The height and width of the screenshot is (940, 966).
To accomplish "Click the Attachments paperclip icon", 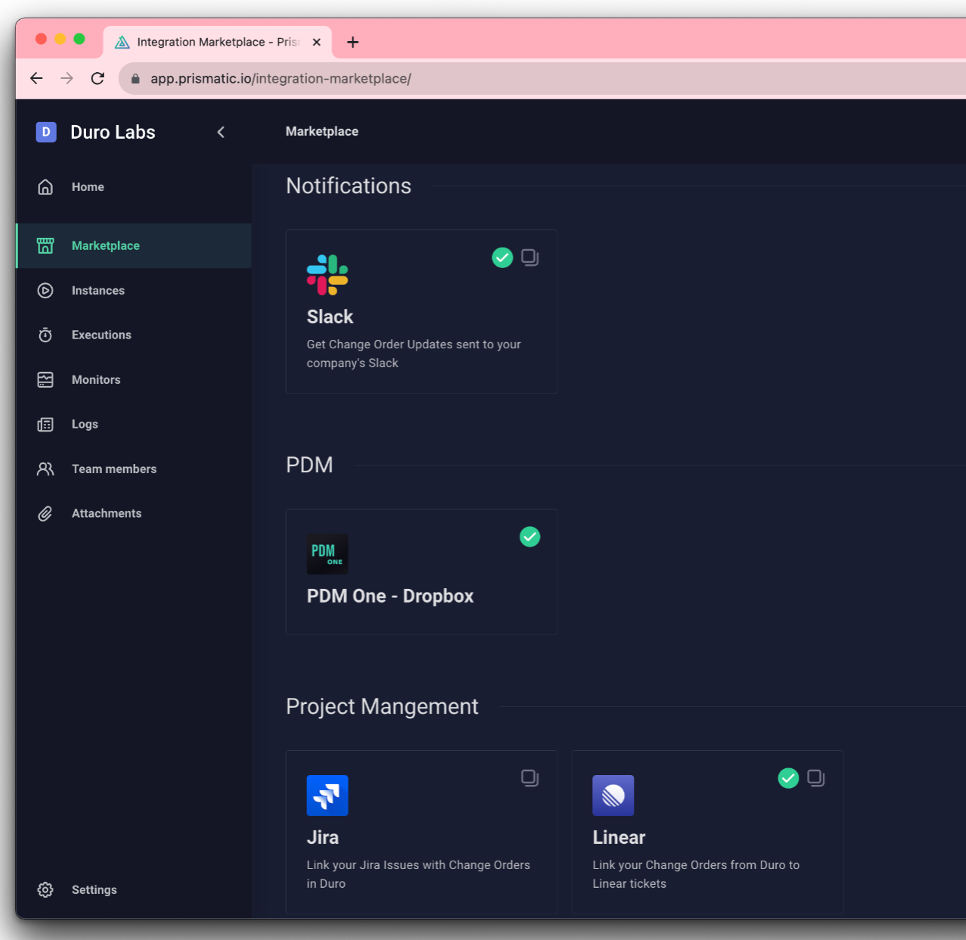I will pos(45,513).
